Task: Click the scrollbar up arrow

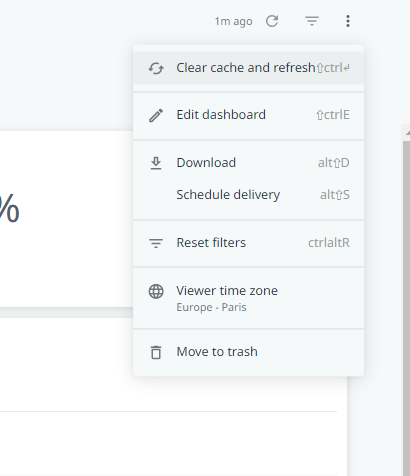Action: (407, 133)
